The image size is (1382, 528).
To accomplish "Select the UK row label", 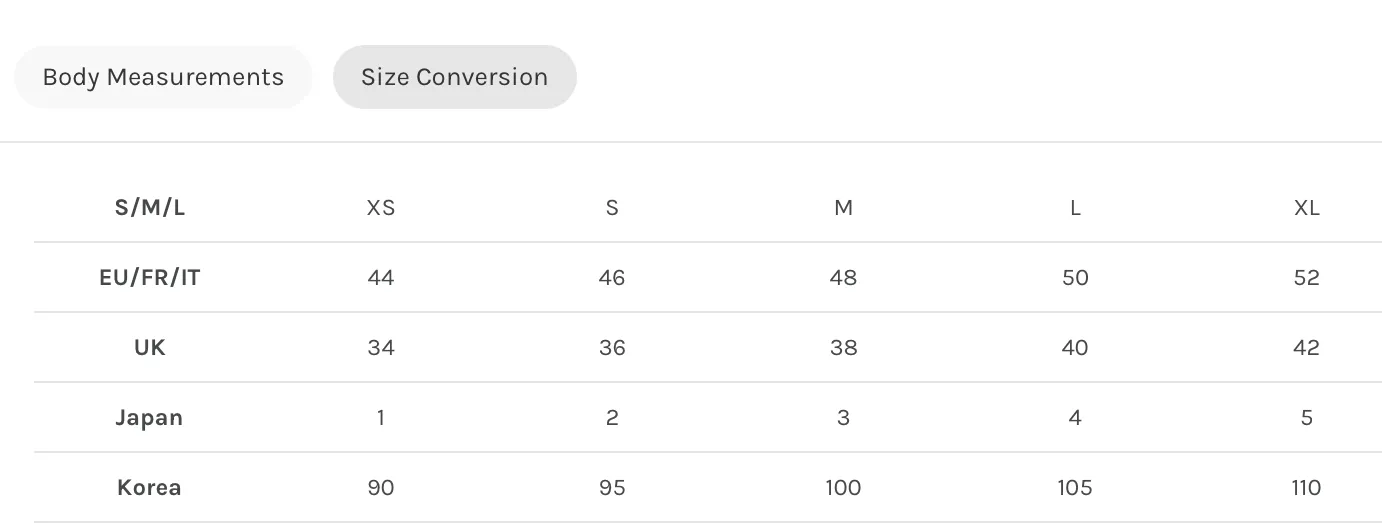I will 150,348.
